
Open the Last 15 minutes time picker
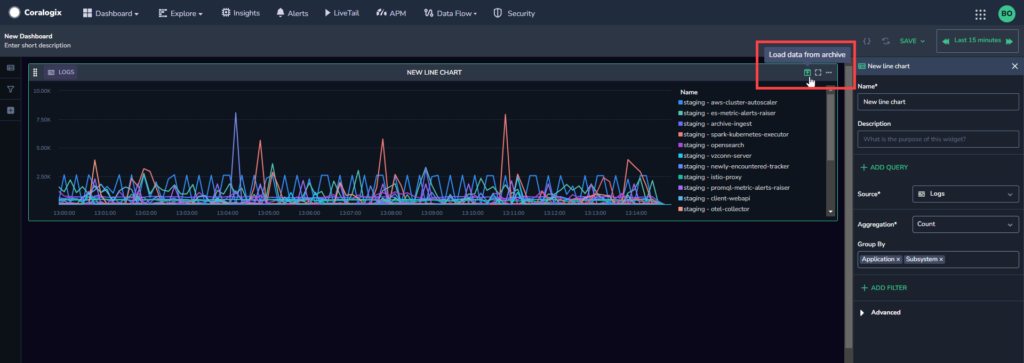coord(977,40)
